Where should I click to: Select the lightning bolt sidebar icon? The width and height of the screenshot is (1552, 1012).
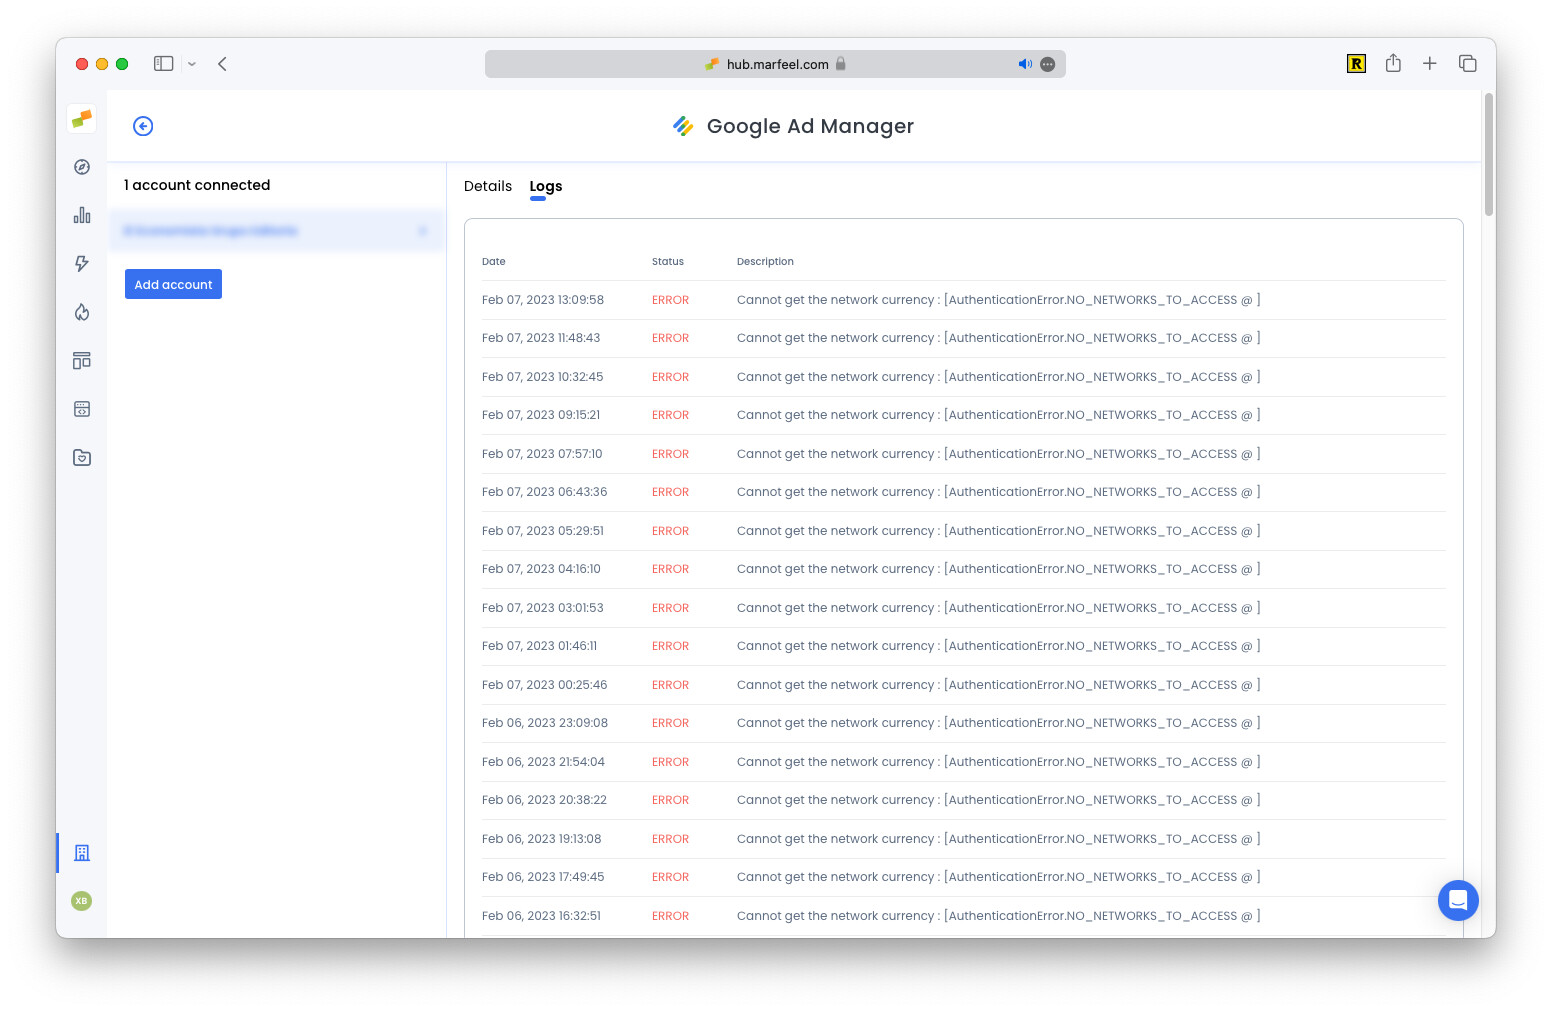[x=81, y=263]
